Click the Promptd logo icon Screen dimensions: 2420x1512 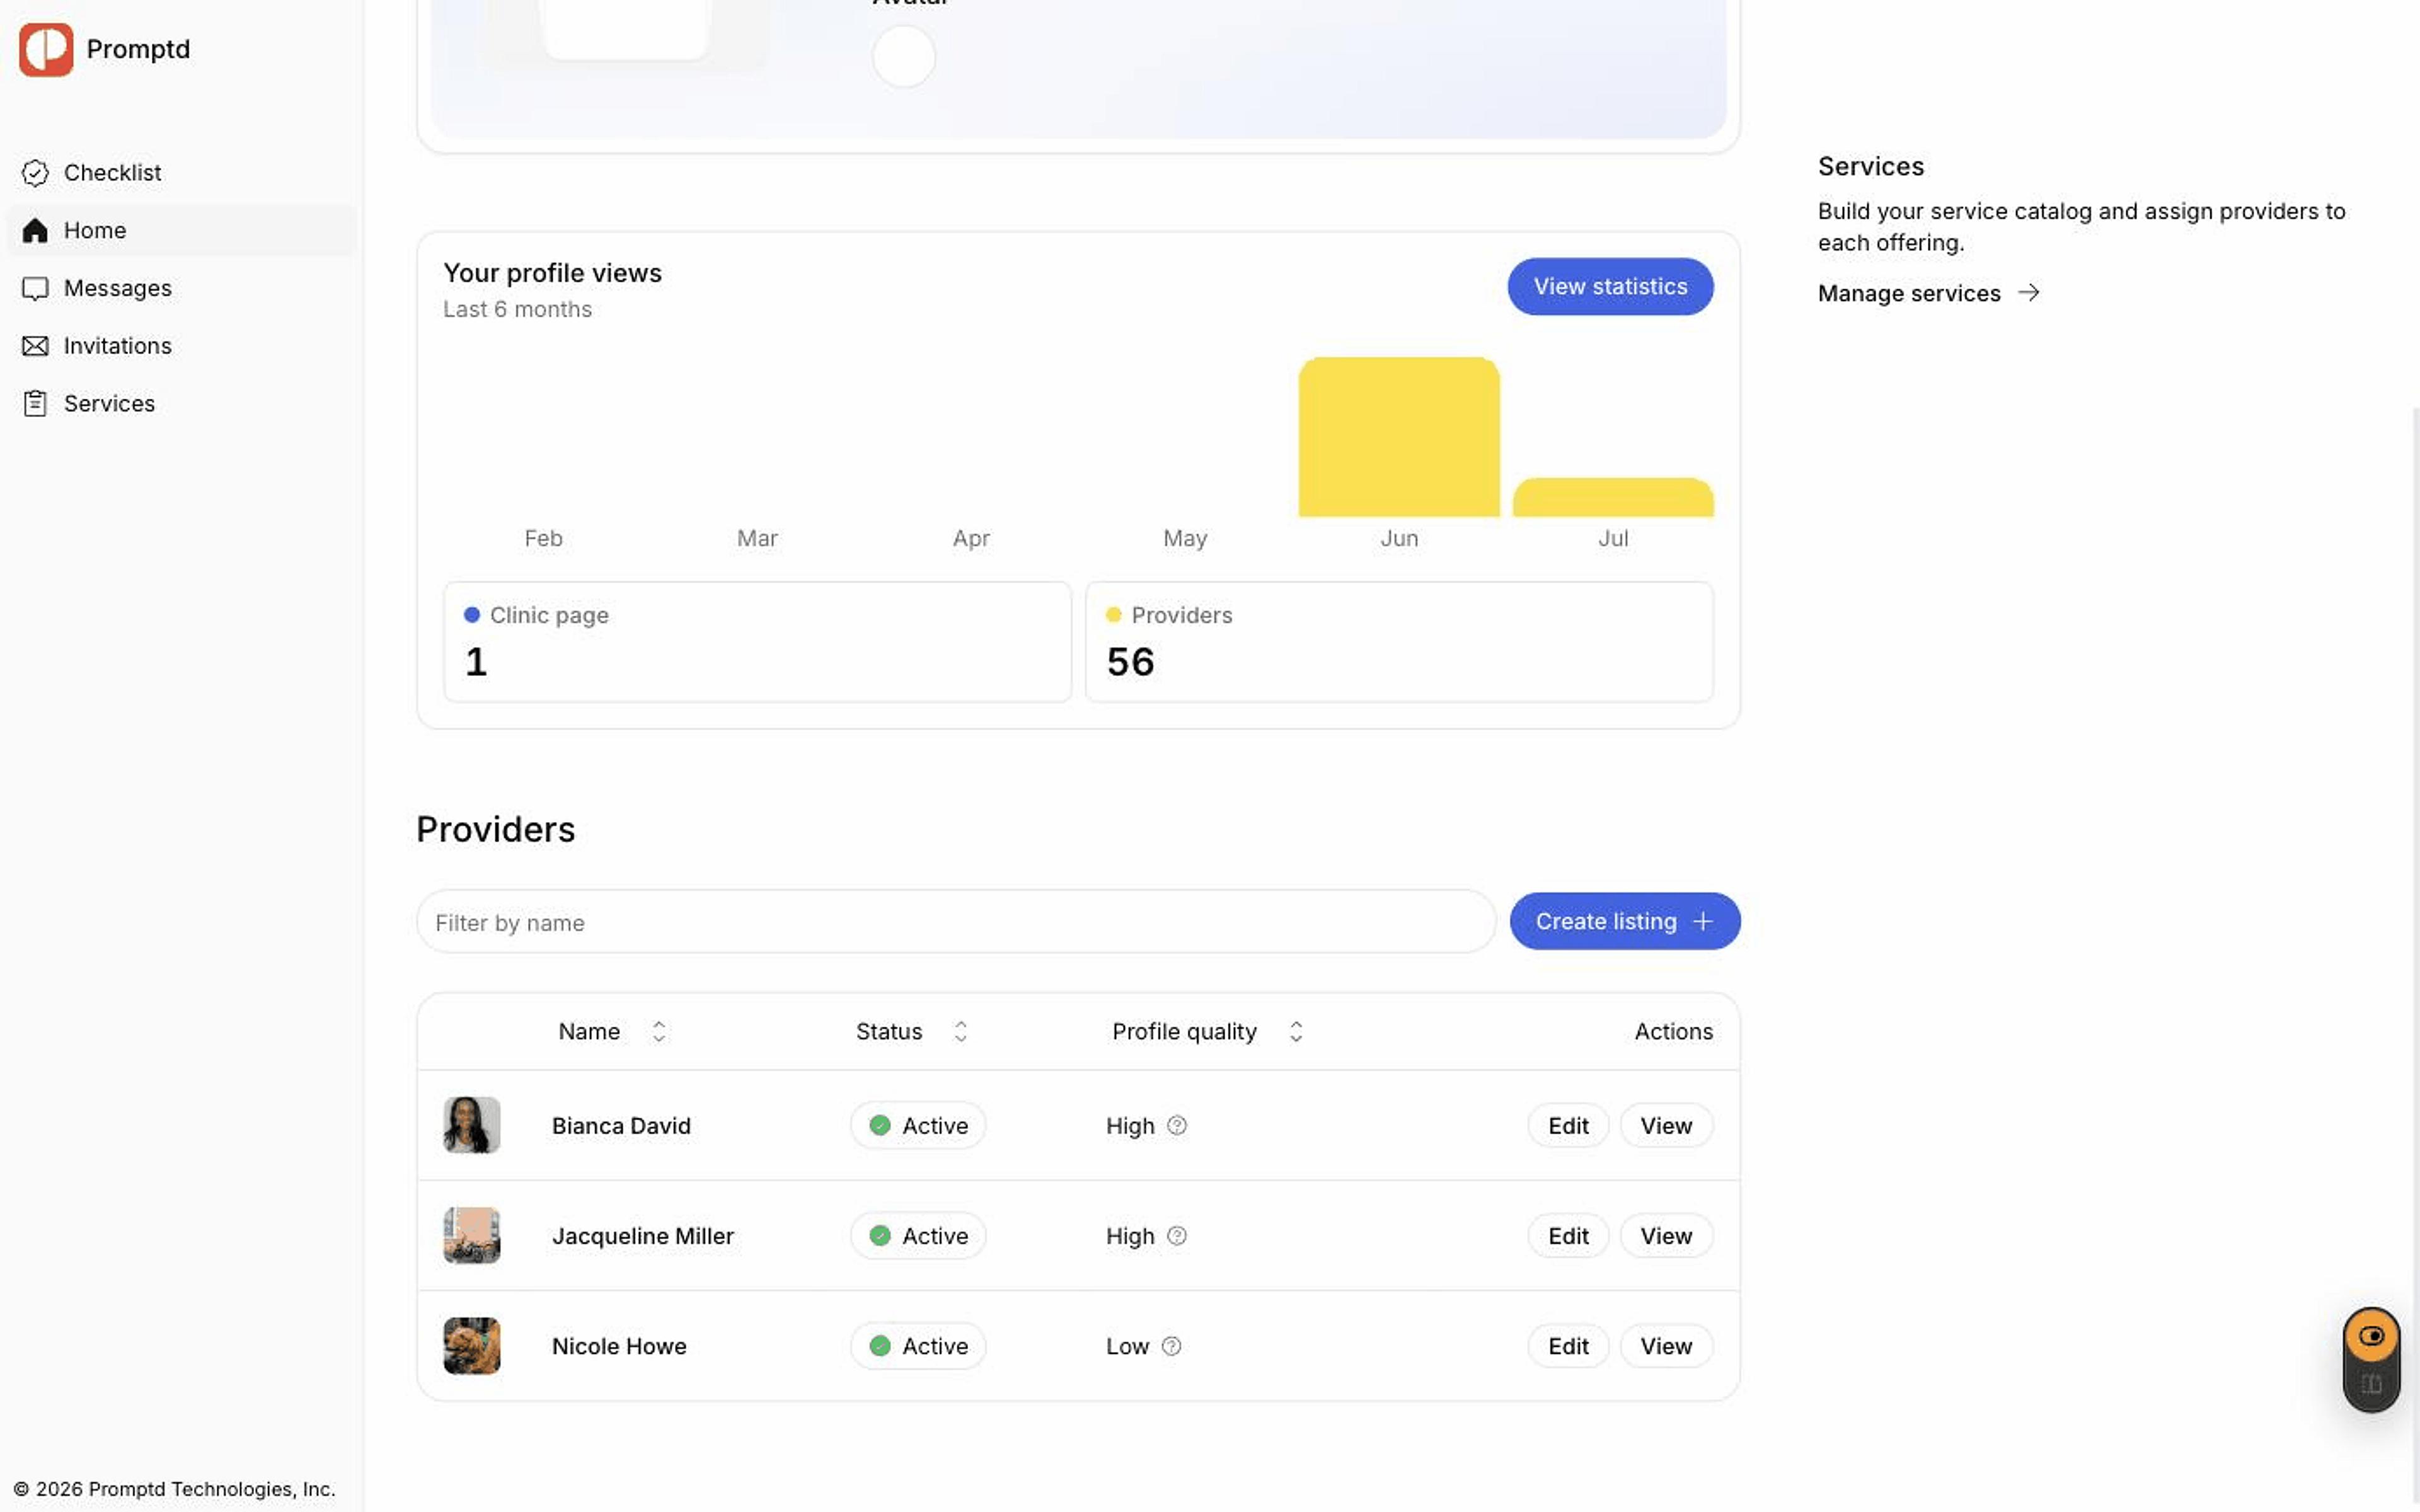(46, 49)
